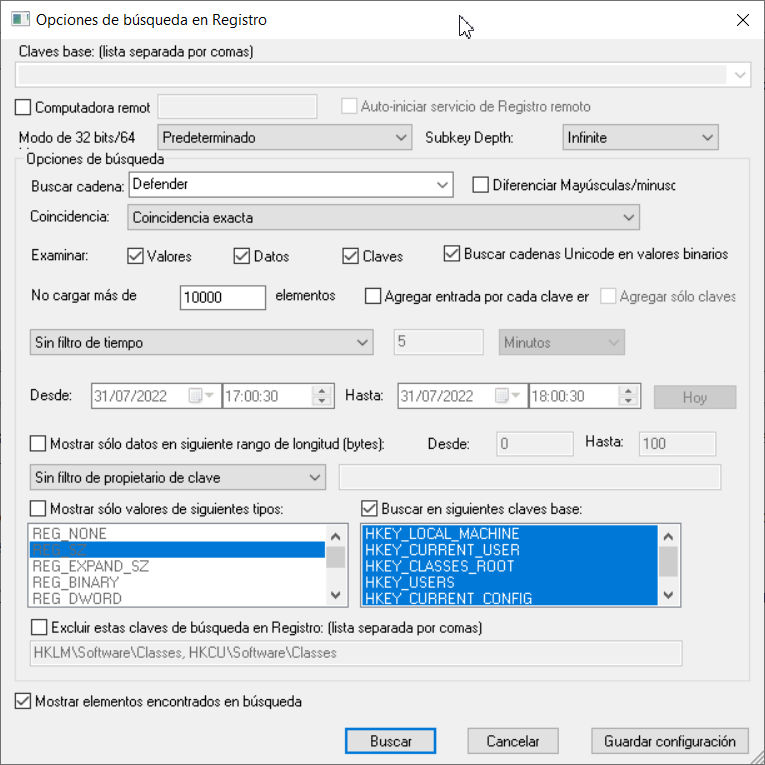Open the Coincidencia exacta dropdown
The image size is (765, 765).
[x=628, y=217]
